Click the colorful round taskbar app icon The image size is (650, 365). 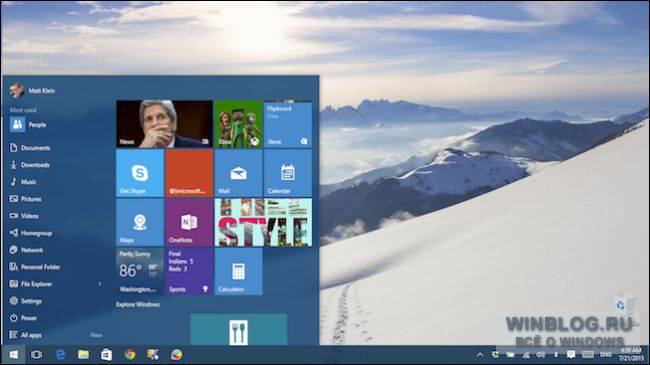177,355
